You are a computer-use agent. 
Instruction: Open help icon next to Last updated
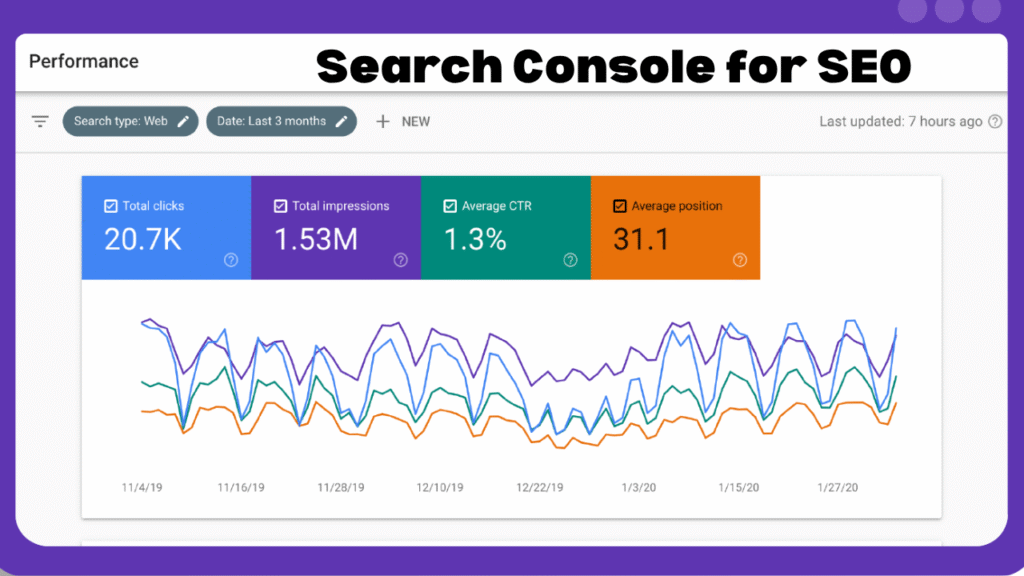[995, 122]
